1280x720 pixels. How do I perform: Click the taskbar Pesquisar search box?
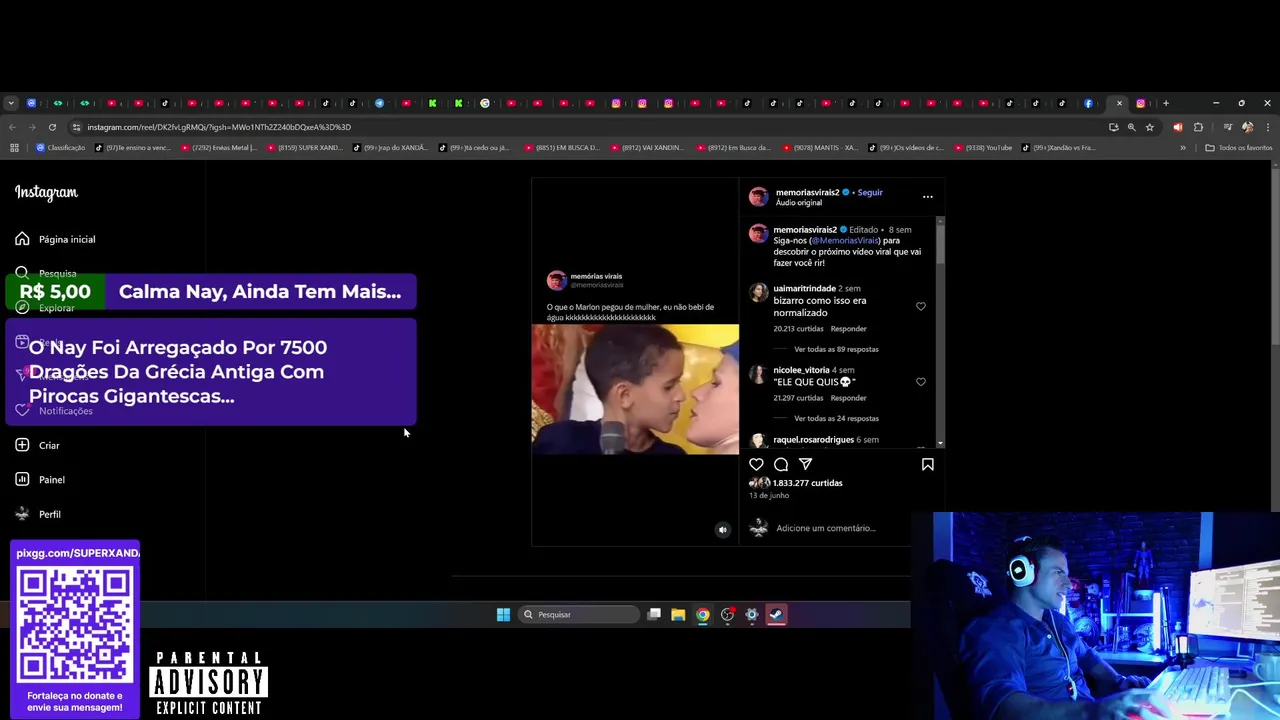point(580,615)
